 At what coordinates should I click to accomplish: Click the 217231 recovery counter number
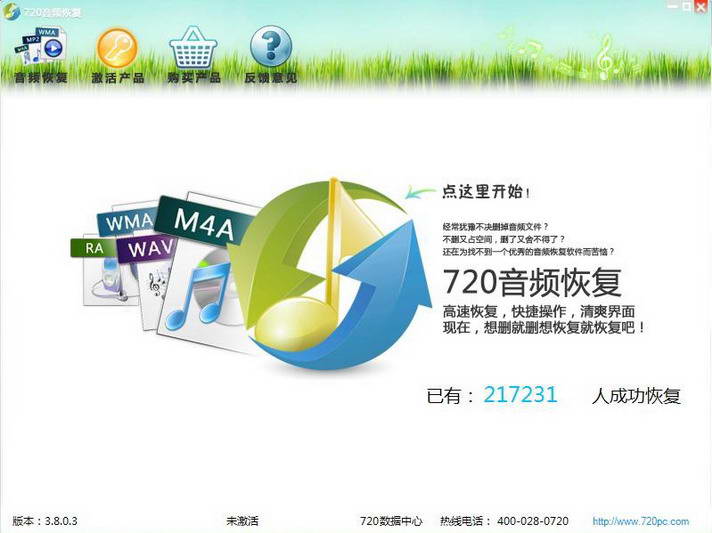(520, 395)
